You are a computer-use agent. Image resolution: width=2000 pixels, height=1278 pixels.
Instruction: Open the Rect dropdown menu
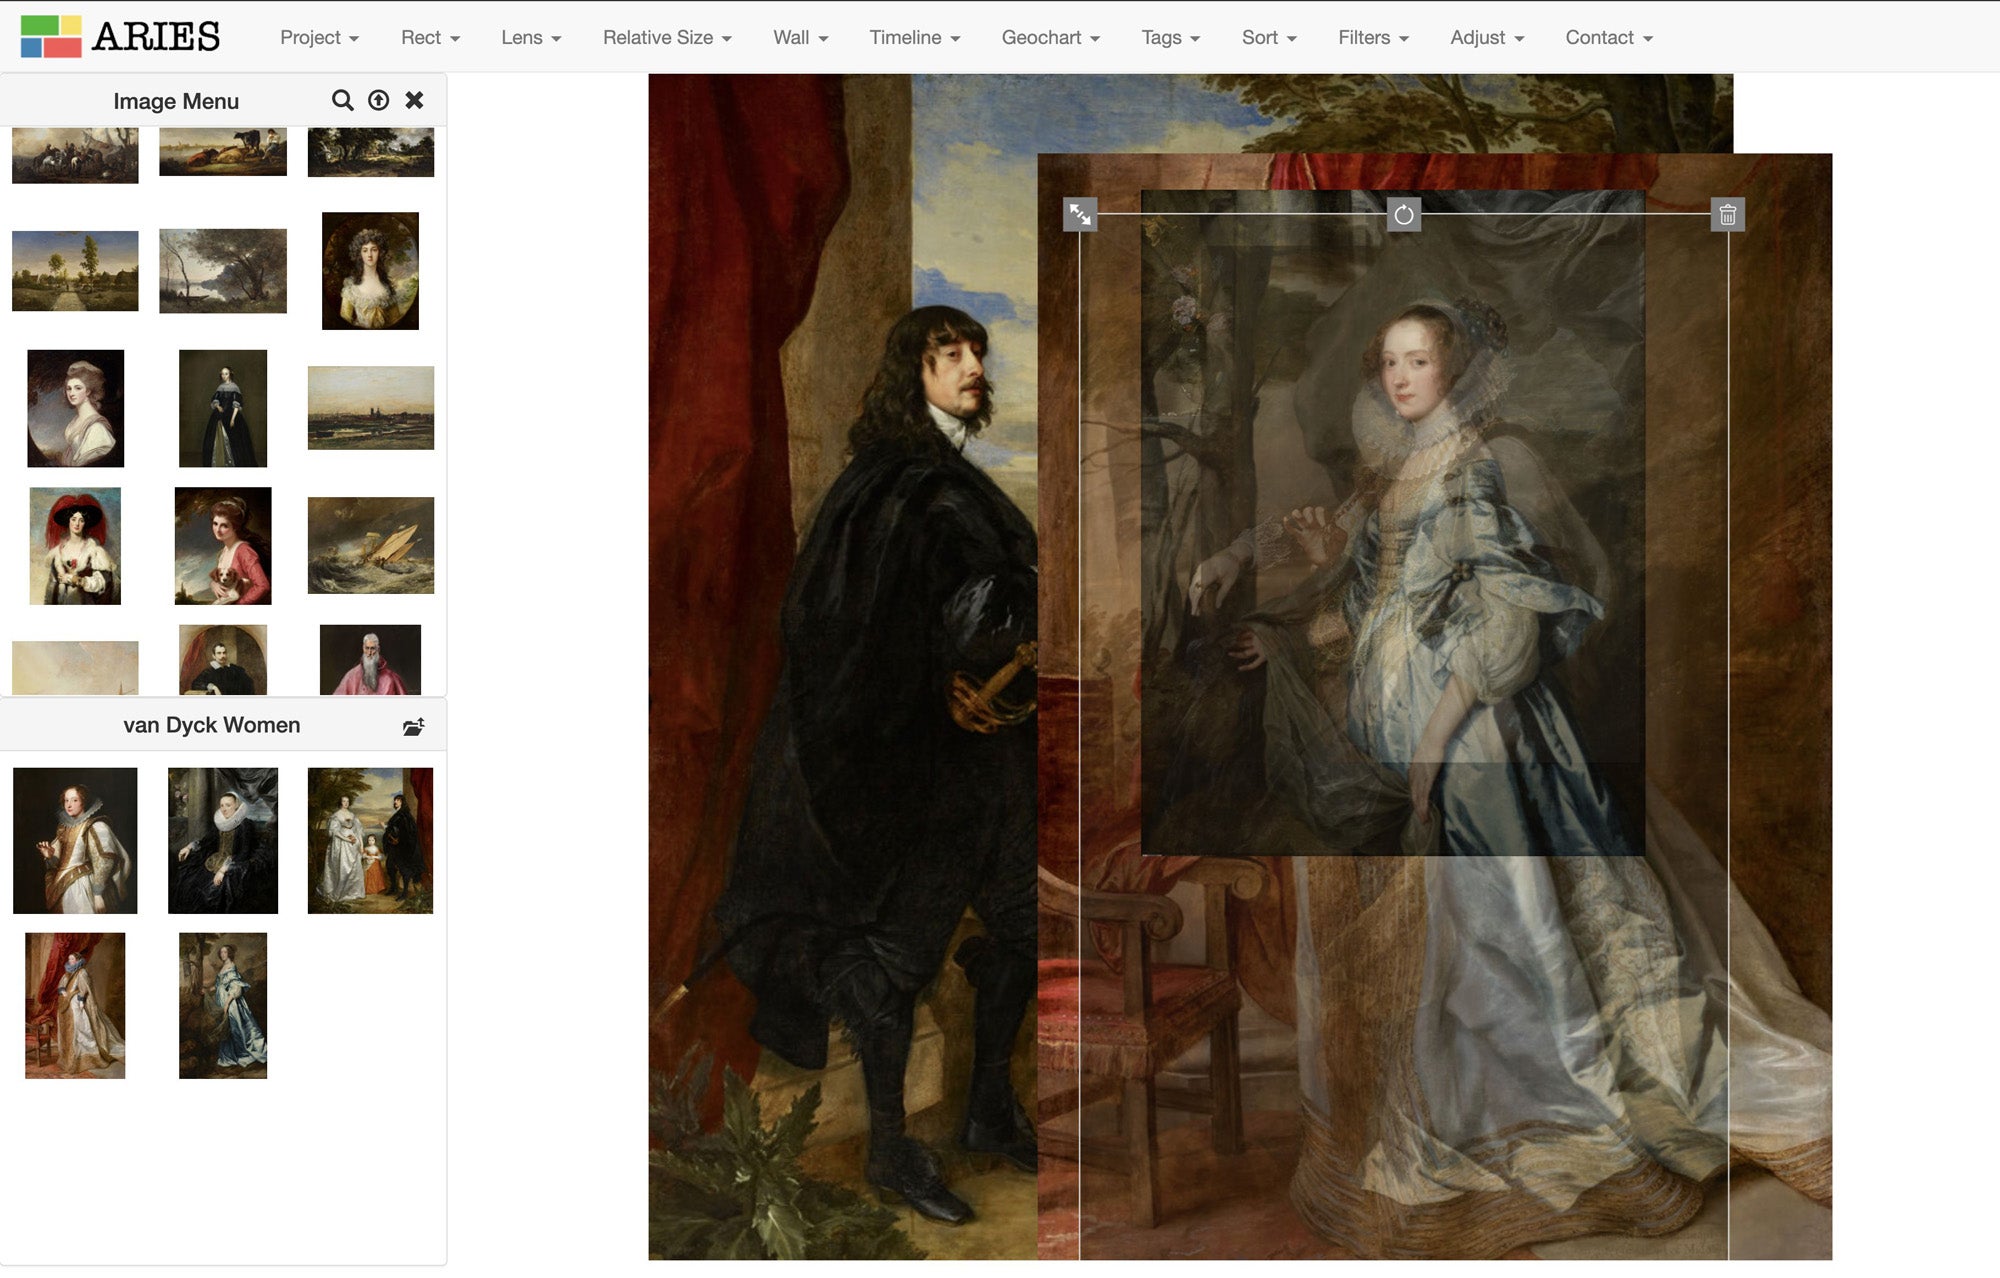(x=430, y=37)
